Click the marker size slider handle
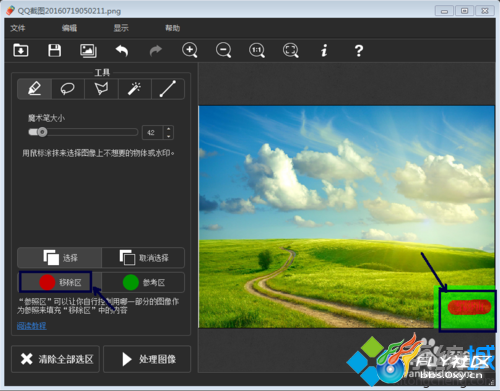Image resolution: width=500 pixels, height=391 pixels. tap(42, 132)
